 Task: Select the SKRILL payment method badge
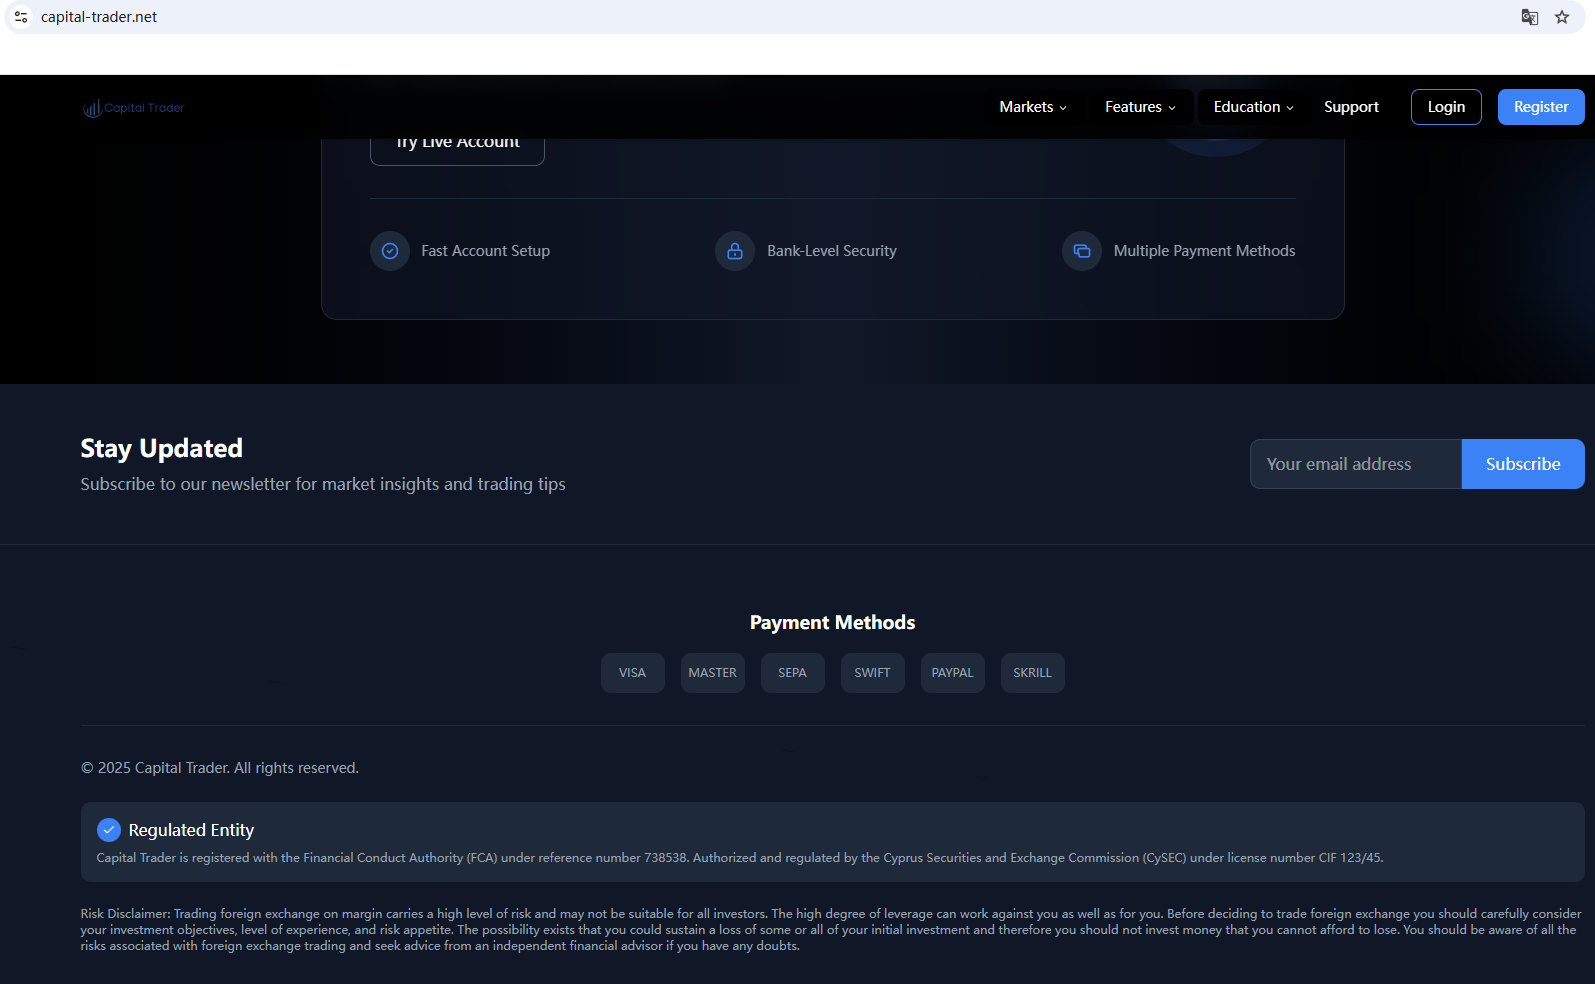pyautogui.click(x=1032, y=673)
